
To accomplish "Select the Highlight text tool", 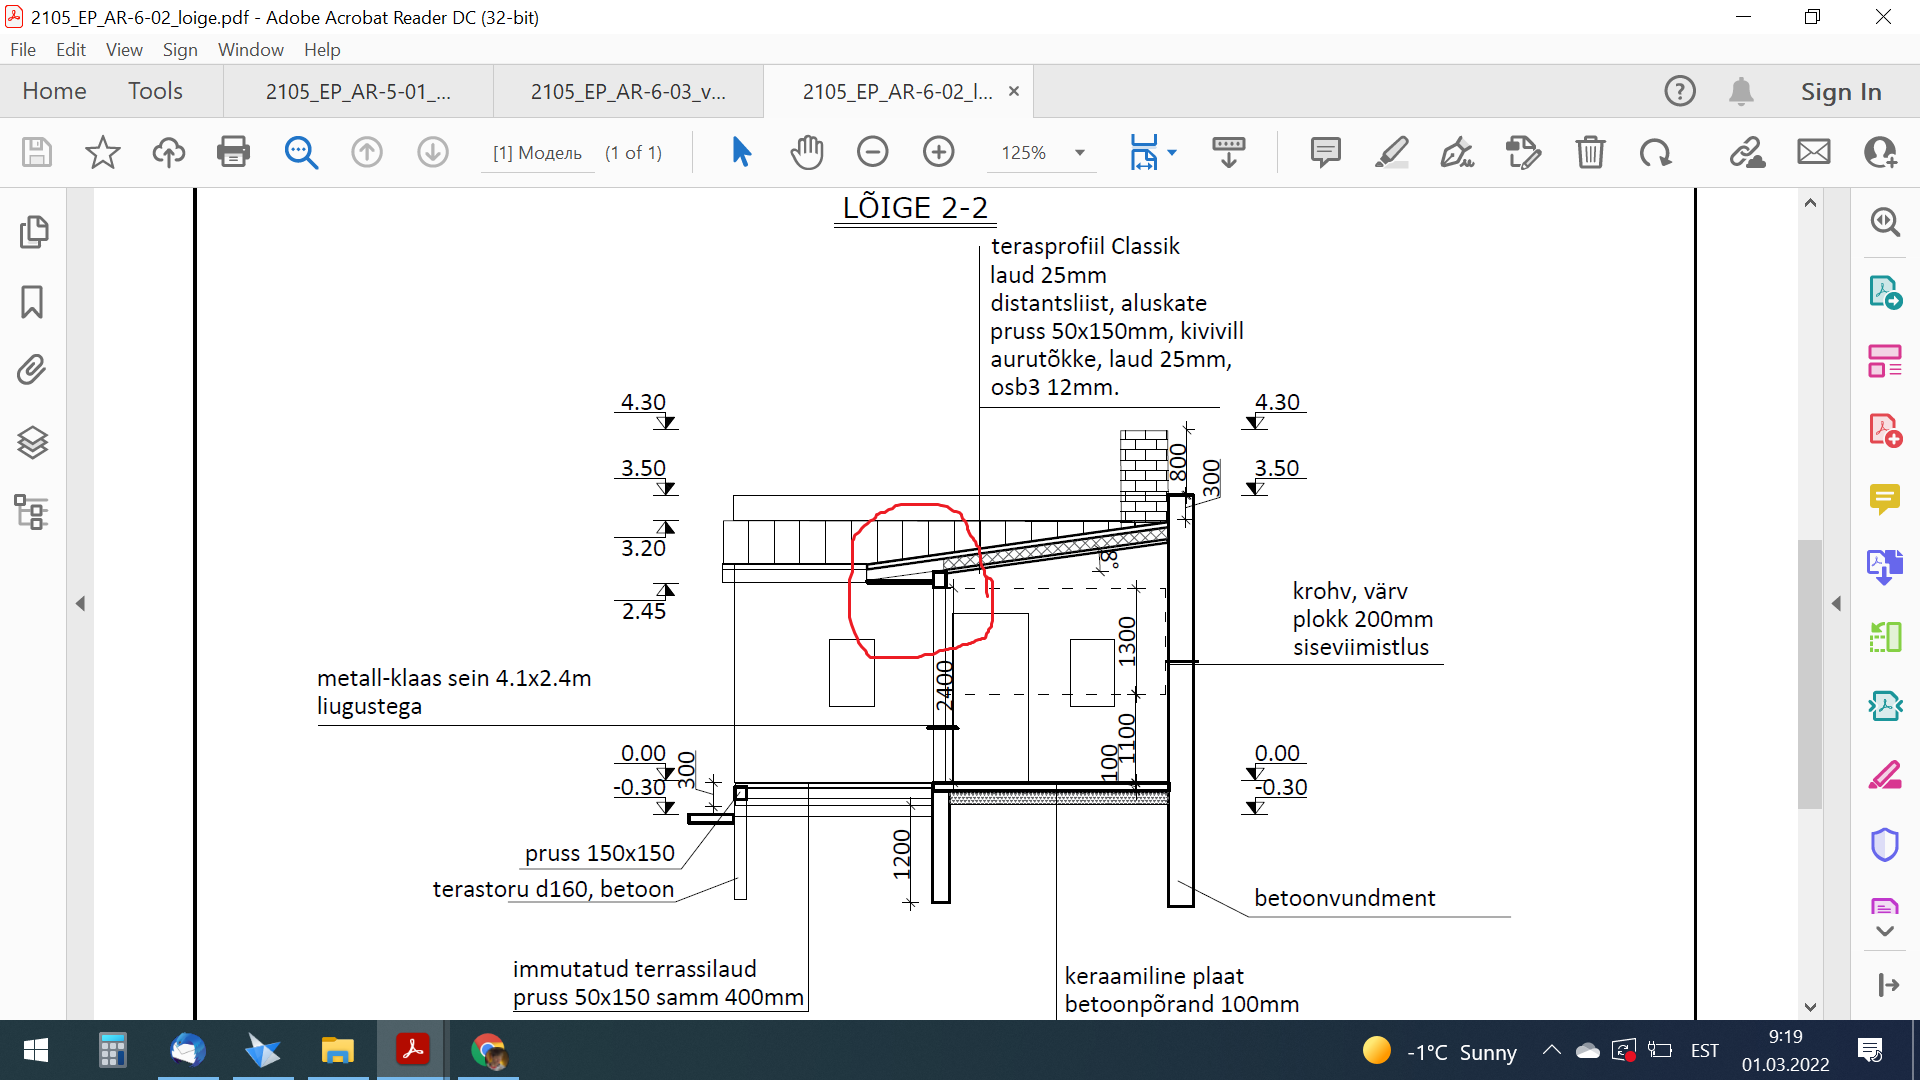I will tap(1391, 152).
